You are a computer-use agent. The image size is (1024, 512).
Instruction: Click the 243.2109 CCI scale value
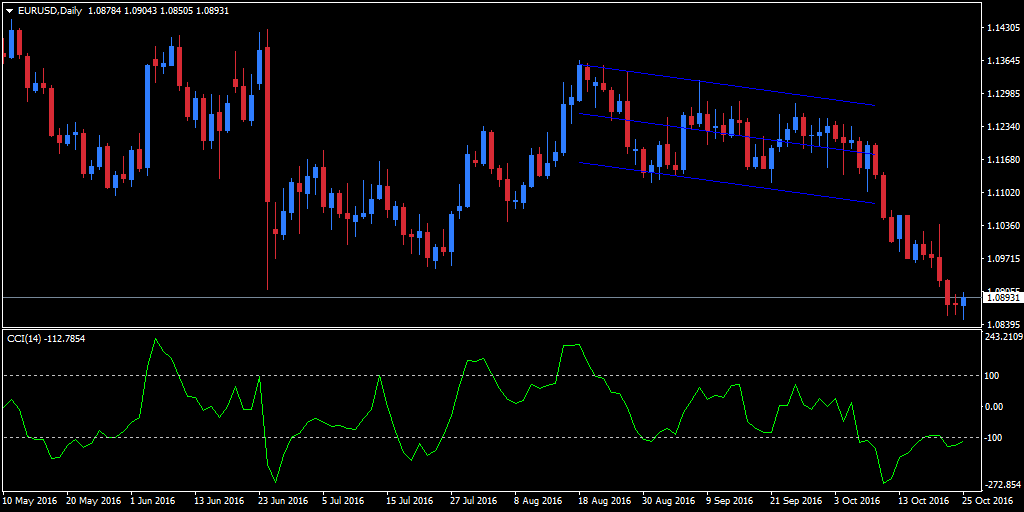[x=1004, y=337]
